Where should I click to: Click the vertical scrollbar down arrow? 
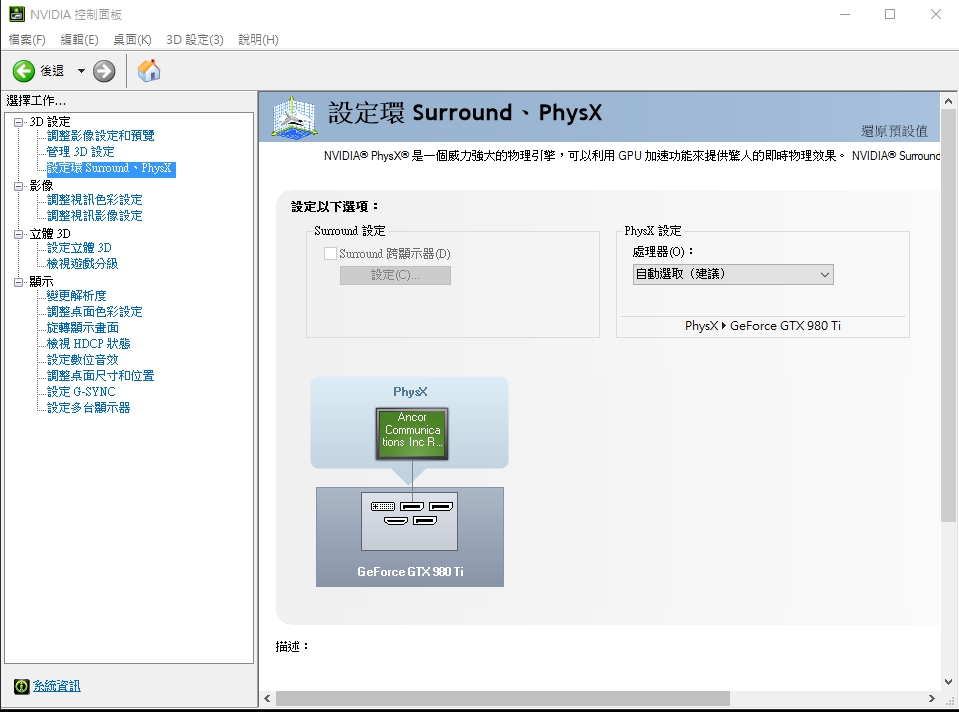click(x=949, y=681)
